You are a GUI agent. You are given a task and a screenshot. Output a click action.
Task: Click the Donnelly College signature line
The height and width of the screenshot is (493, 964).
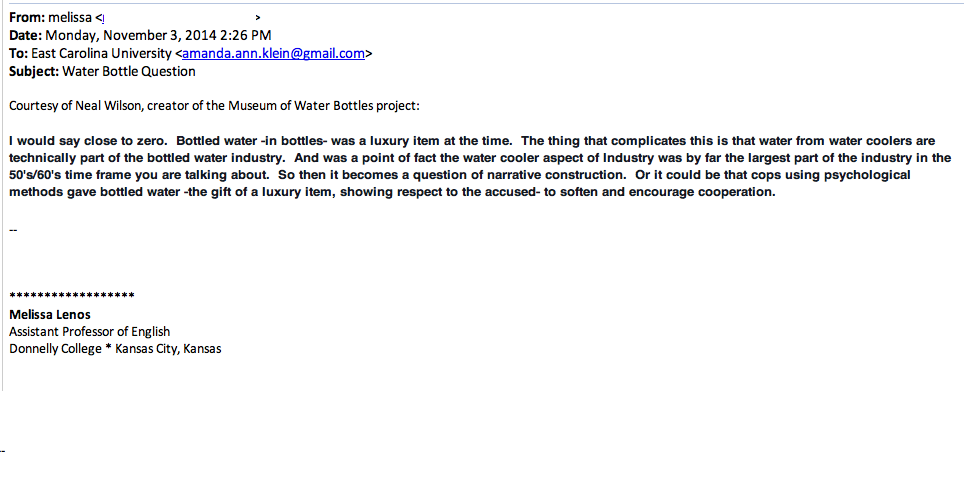(x=115, y=349)
